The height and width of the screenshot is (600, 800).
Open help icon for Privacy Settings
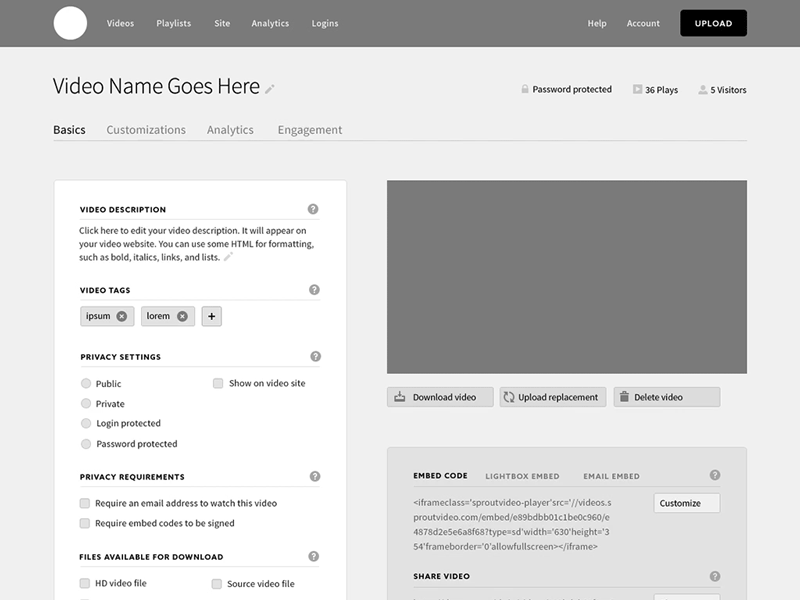tap(315, 356)
